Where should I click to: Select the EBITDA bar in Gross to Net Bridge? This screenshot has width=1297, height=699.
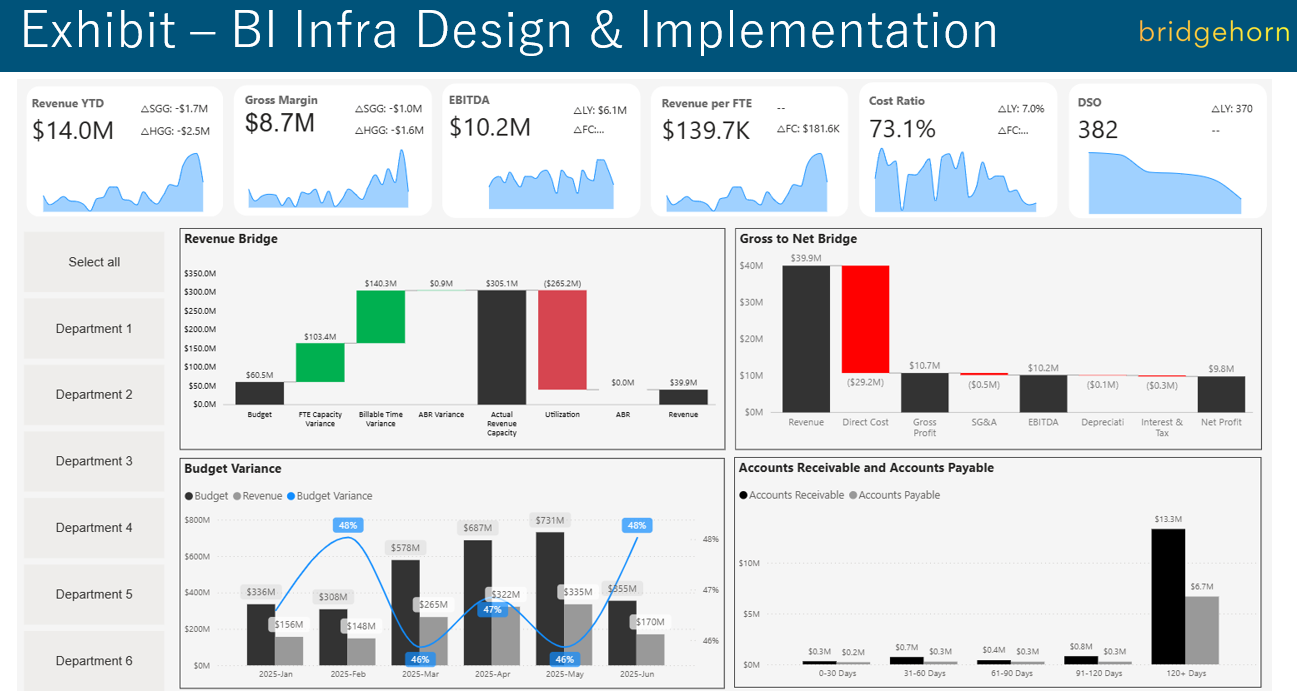point(1043,394)
